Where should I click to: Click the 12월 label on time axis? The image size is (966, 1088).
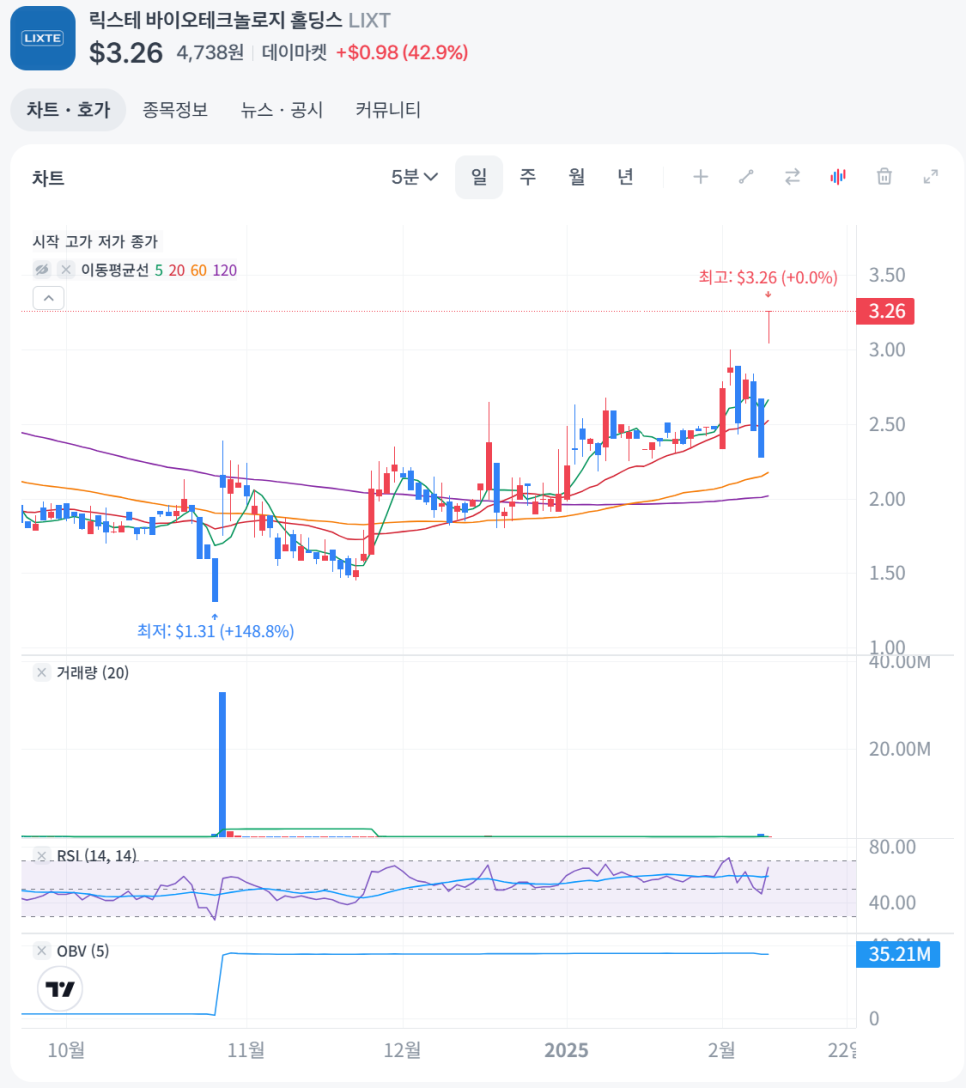(x=402, y=1050)
